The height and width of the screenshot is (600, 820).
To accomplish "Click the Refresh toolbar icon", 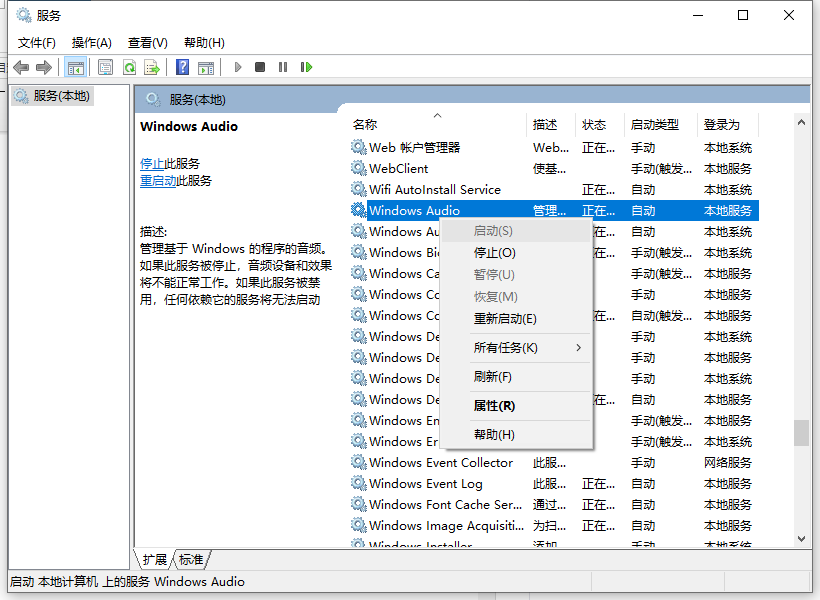I will pos(129,67).
